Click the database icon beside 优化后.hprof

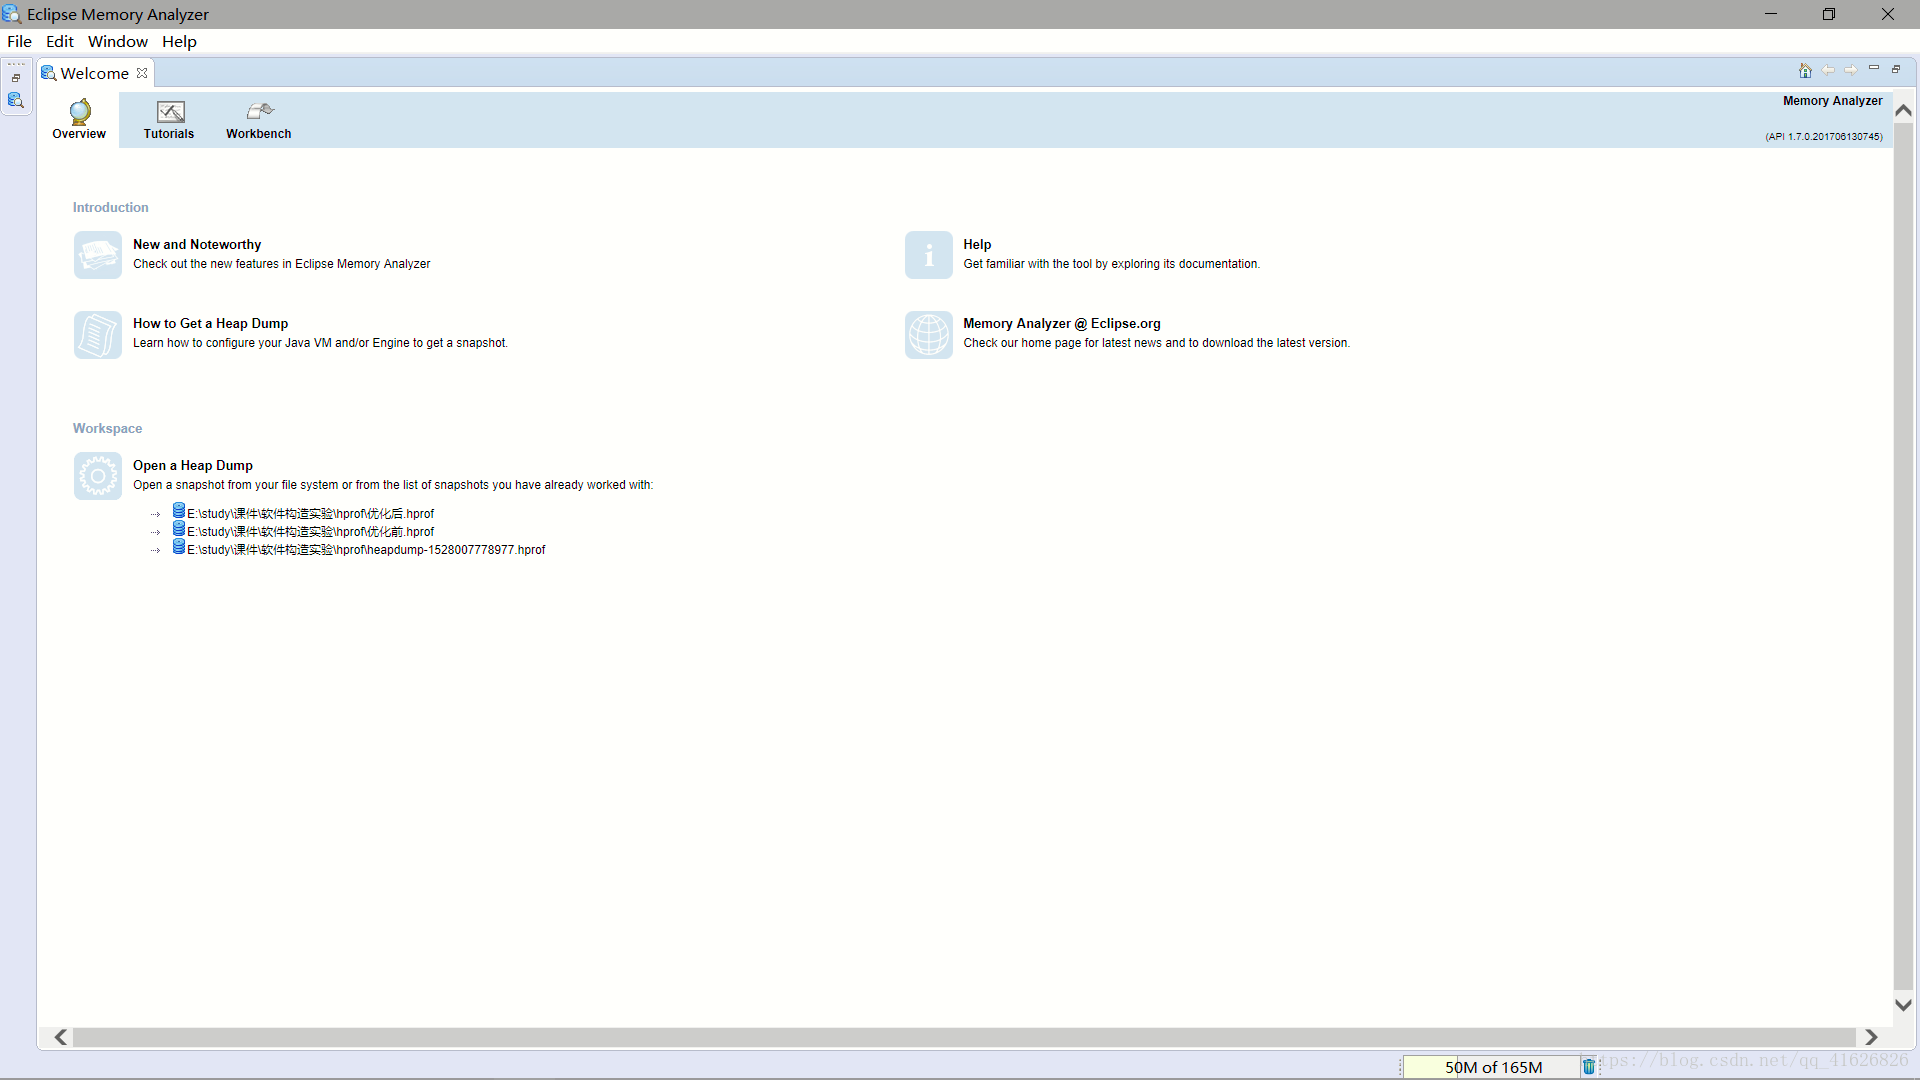pos(178,511)
